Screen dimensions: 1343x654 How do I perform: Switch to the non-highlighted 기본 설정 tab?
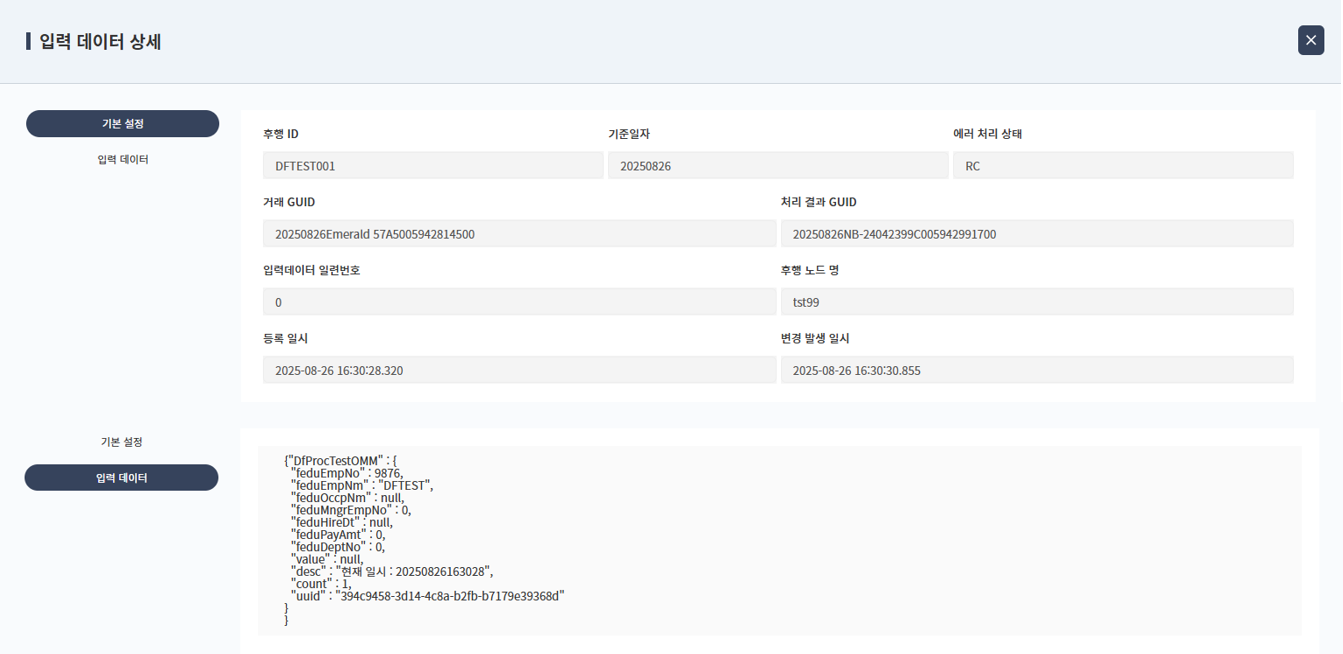122,442
